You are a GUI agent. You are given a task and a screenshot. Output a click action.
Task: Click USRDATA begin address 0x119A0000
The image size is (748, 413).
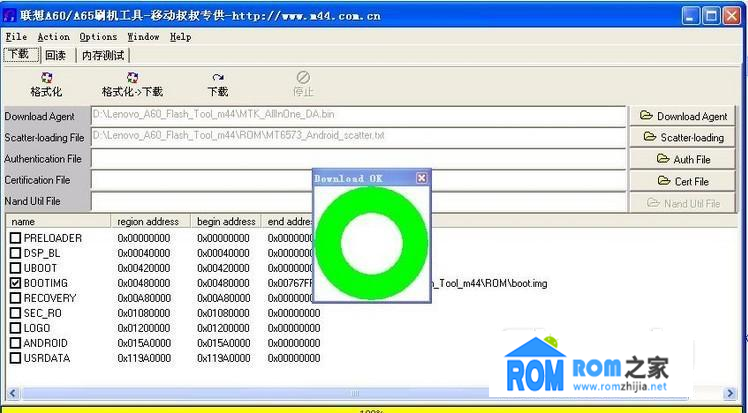pos(223,358)
